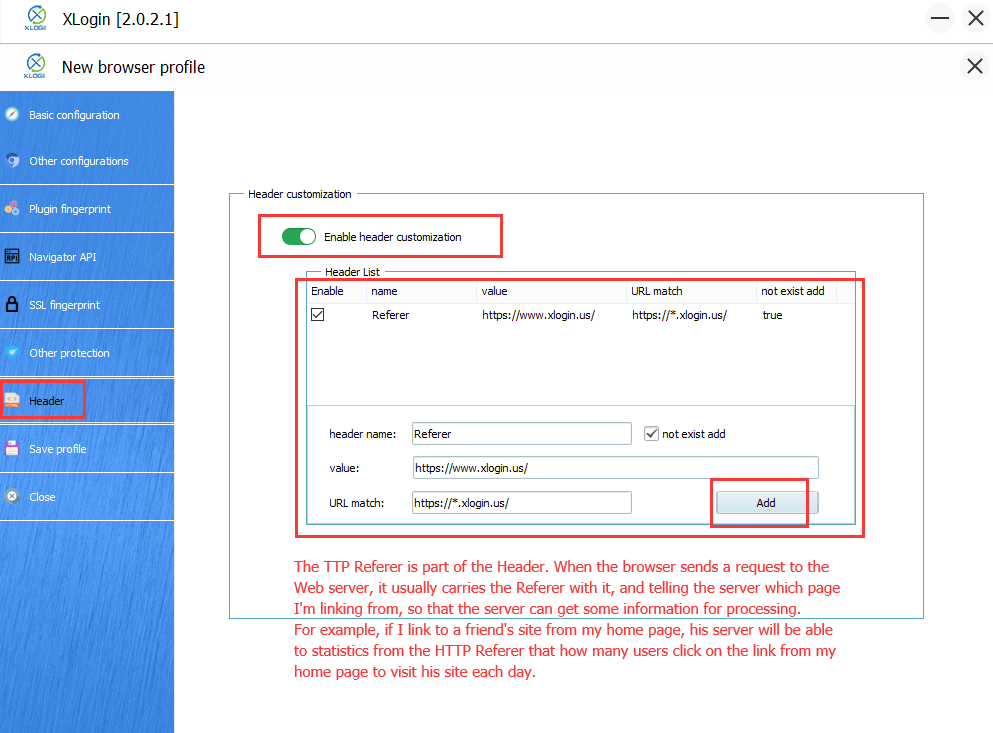Click the Add button
The image size is (993, 733).
pos(766,502)
